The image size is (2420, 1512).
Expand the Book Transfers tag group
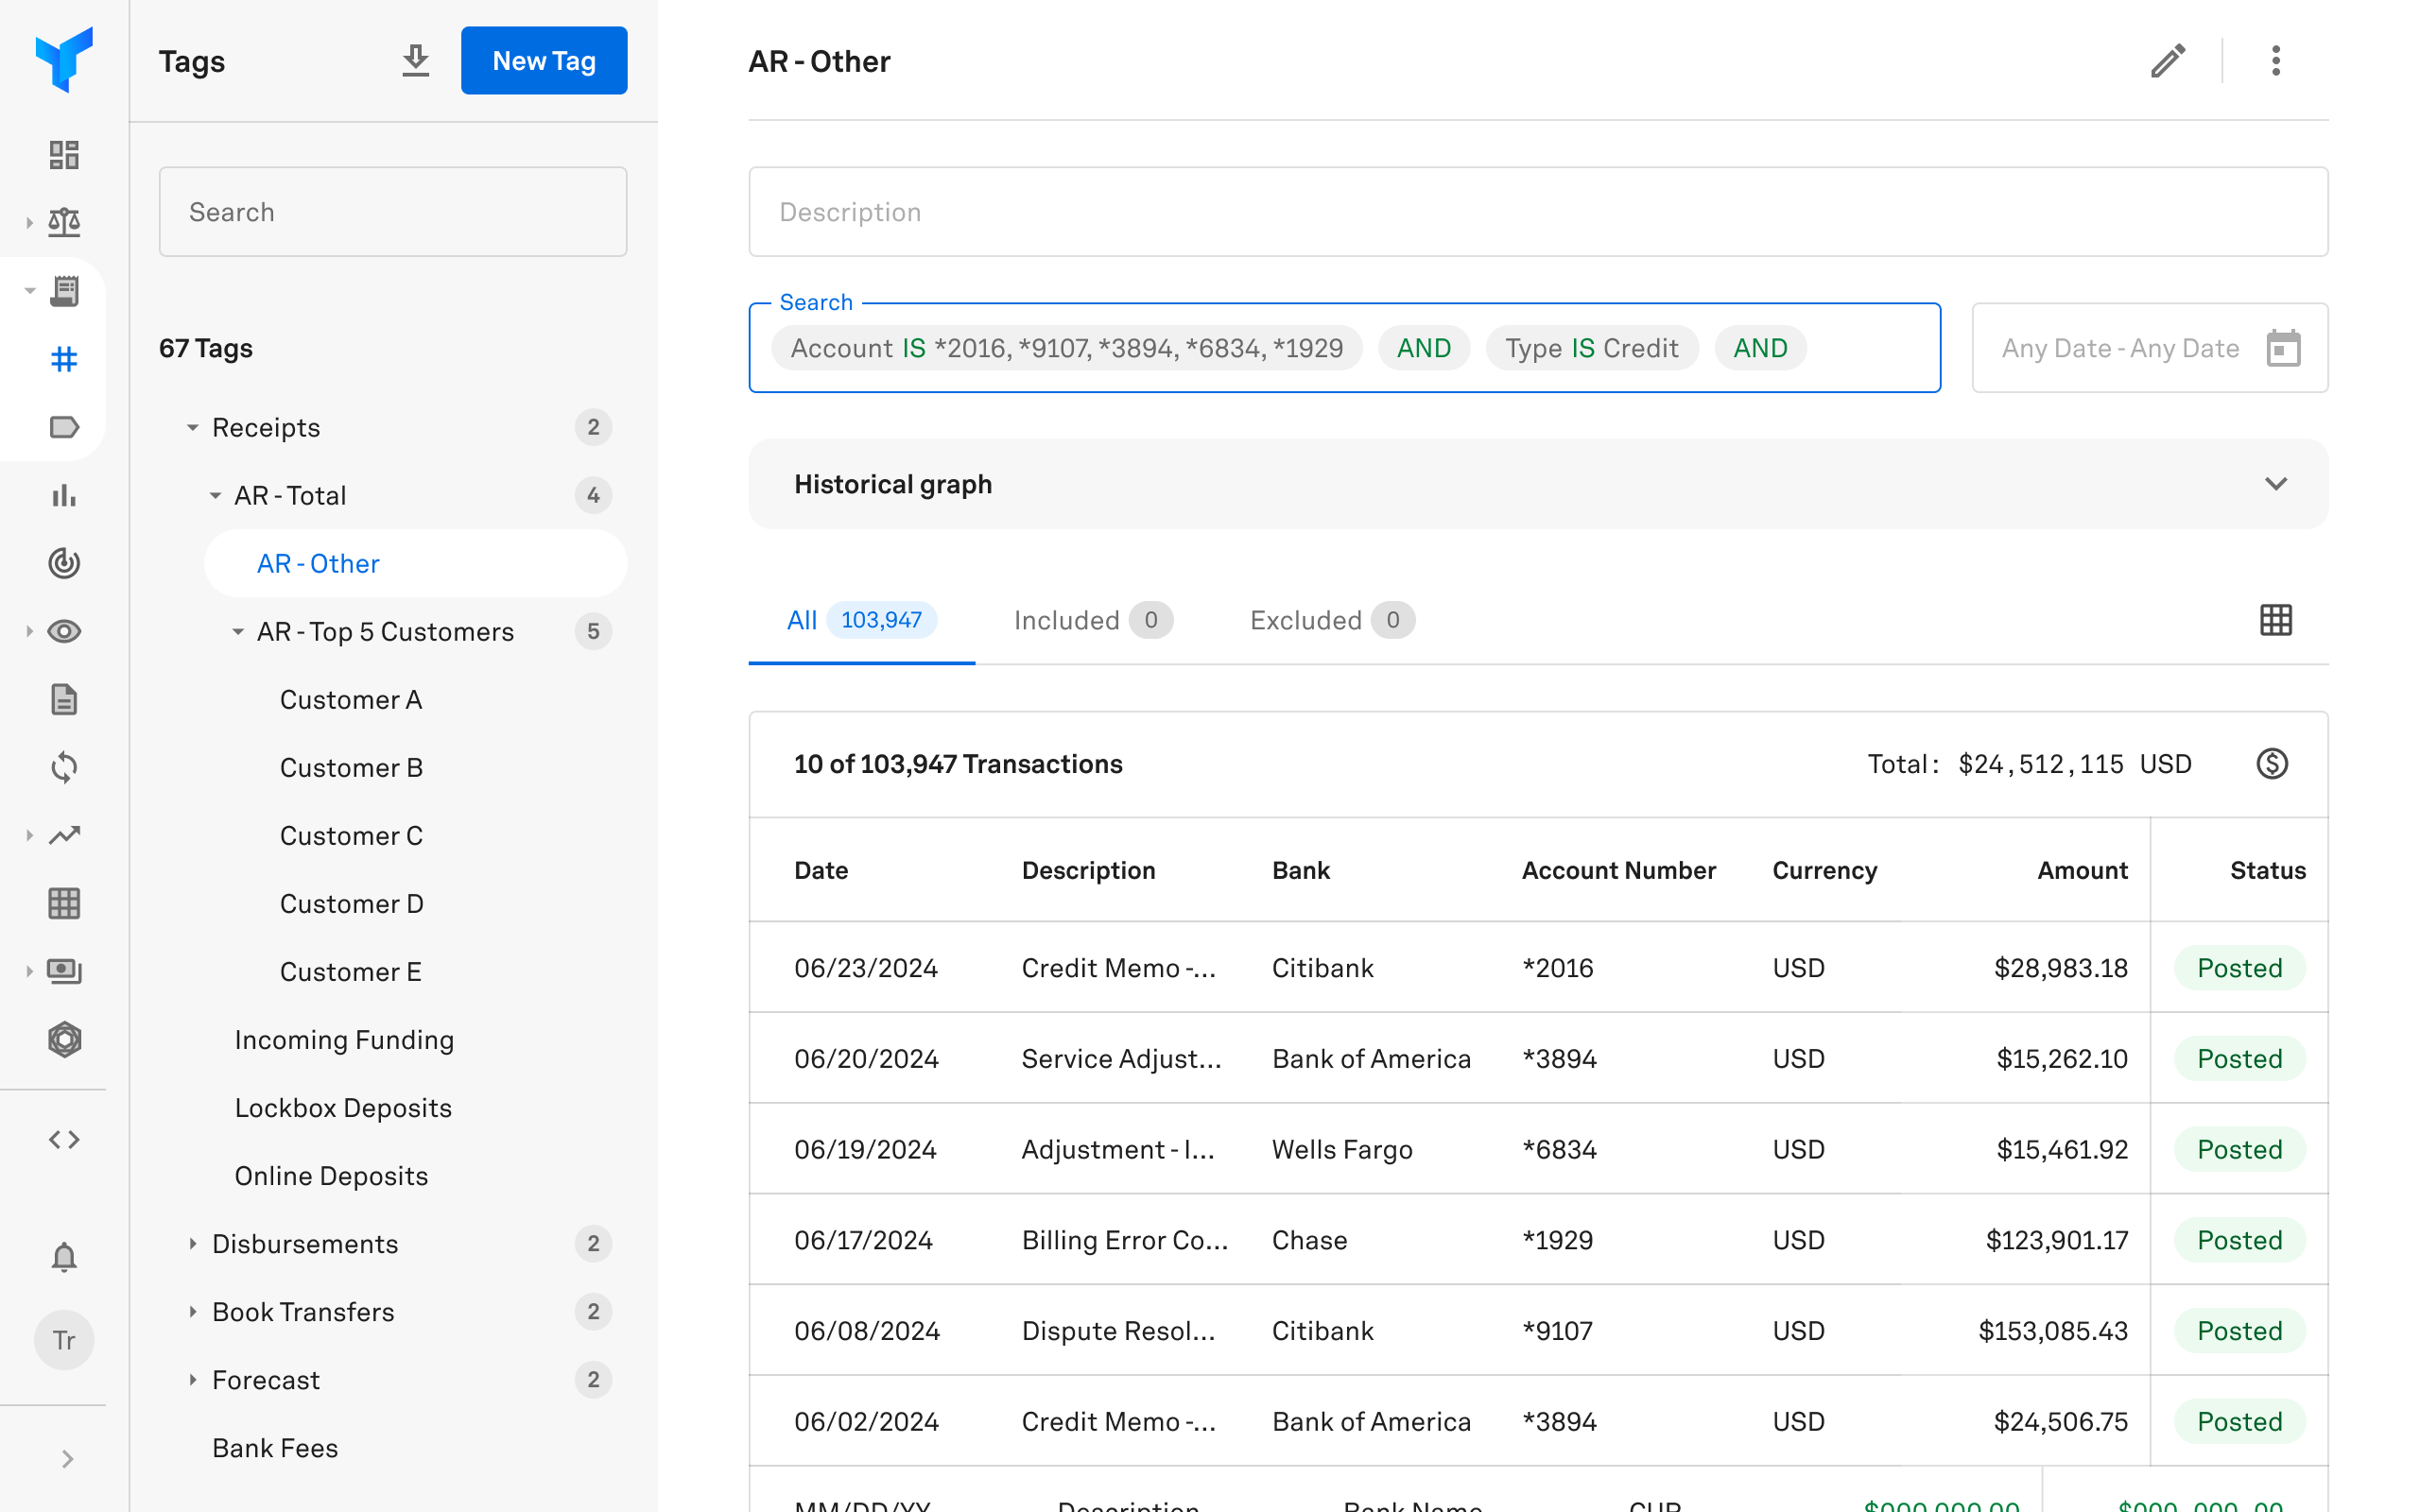(192, 1311)
